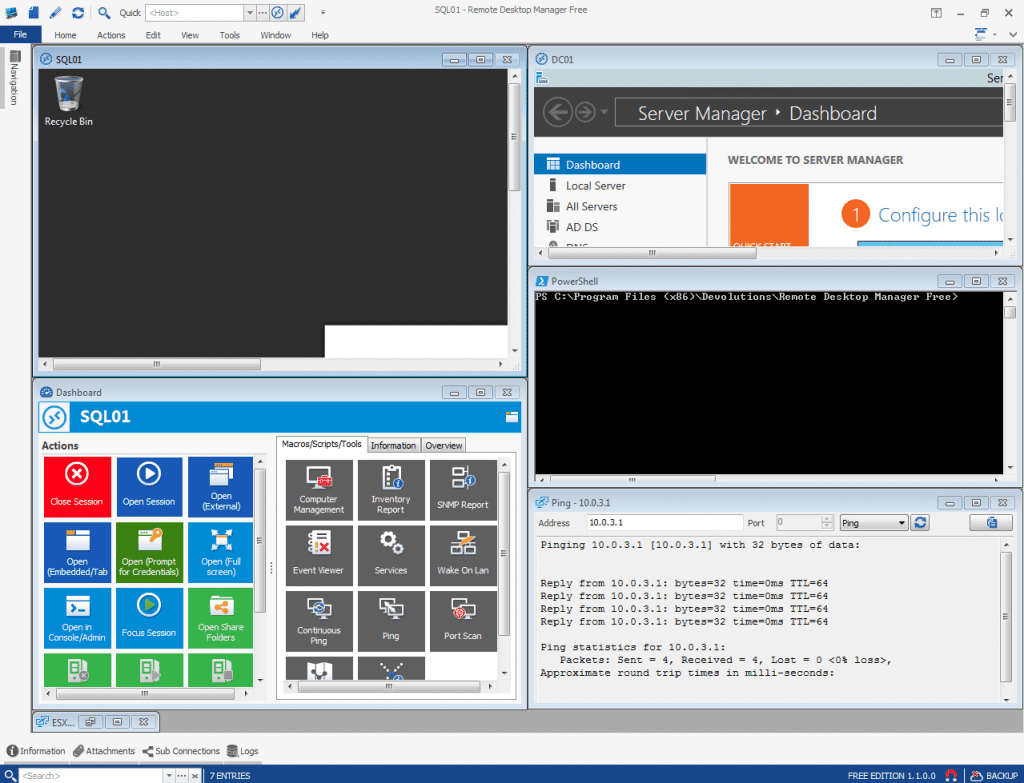Screen dimensions: 1024x783
Task: Click the Close Session action
Action: (77, 487)
